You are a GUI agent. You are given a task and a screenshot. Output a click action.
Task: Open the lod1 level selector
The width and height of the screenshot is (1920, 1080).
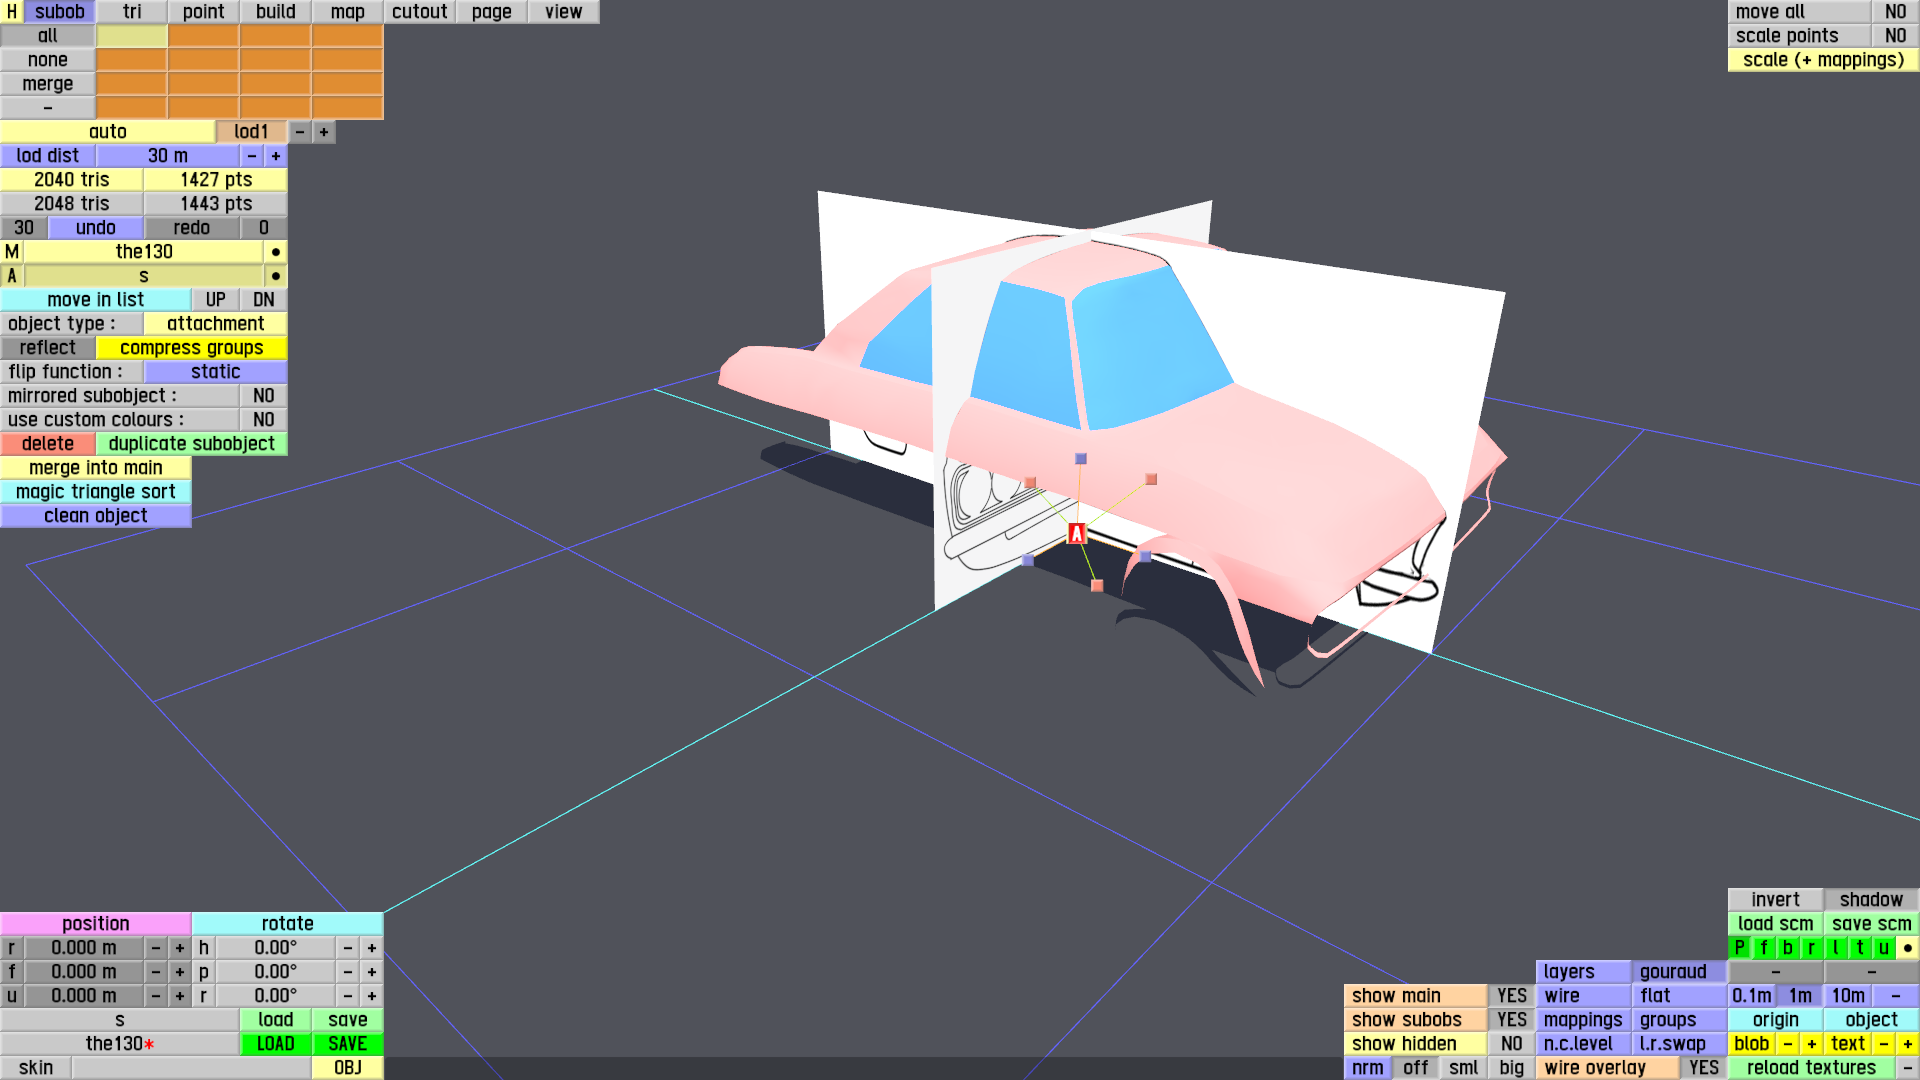pyautogui.click(x=251, y=132)
